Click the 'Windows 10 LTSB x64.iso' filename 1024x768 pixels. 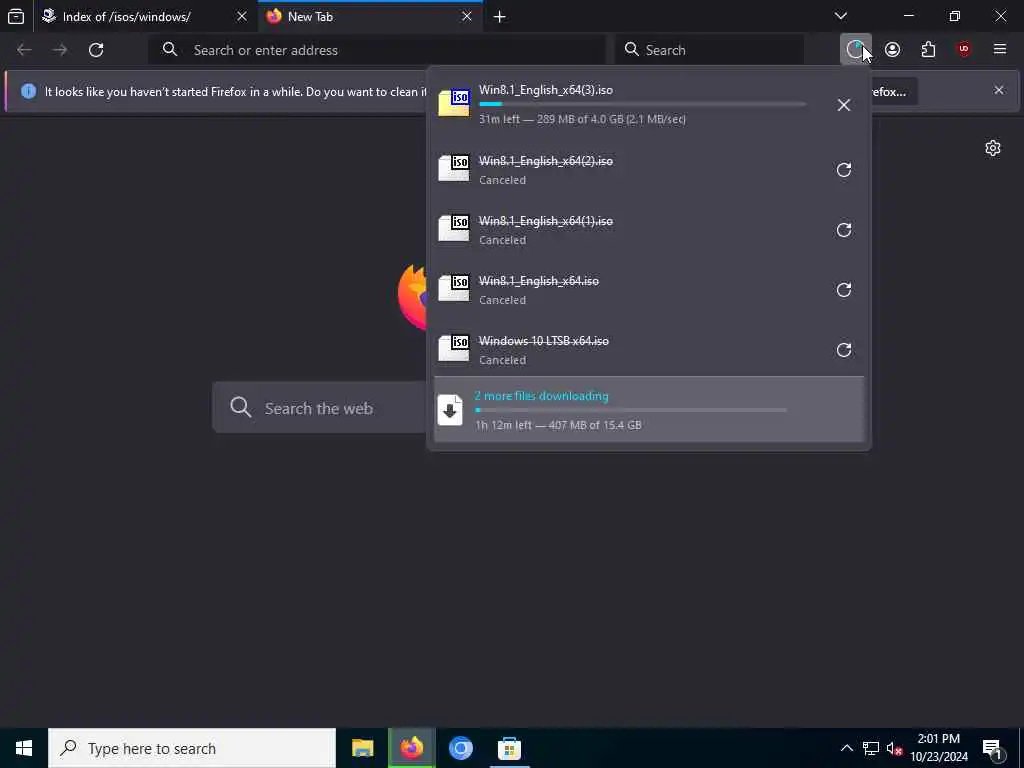pos(544,341)
